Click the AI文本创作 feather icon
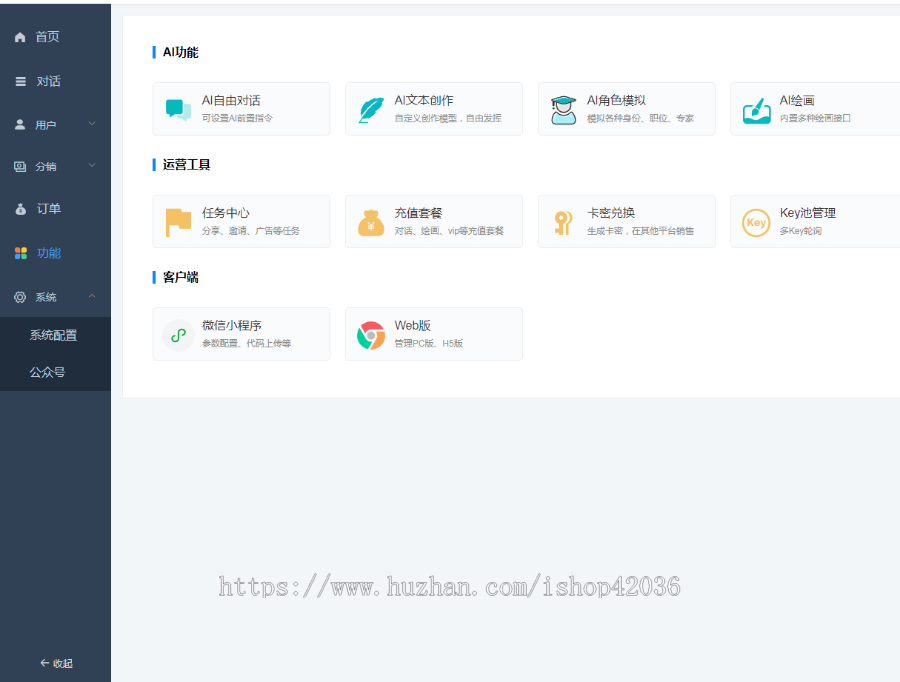This screenshot has height=682, width=900. pyautogui.click(x=371, y=110)
